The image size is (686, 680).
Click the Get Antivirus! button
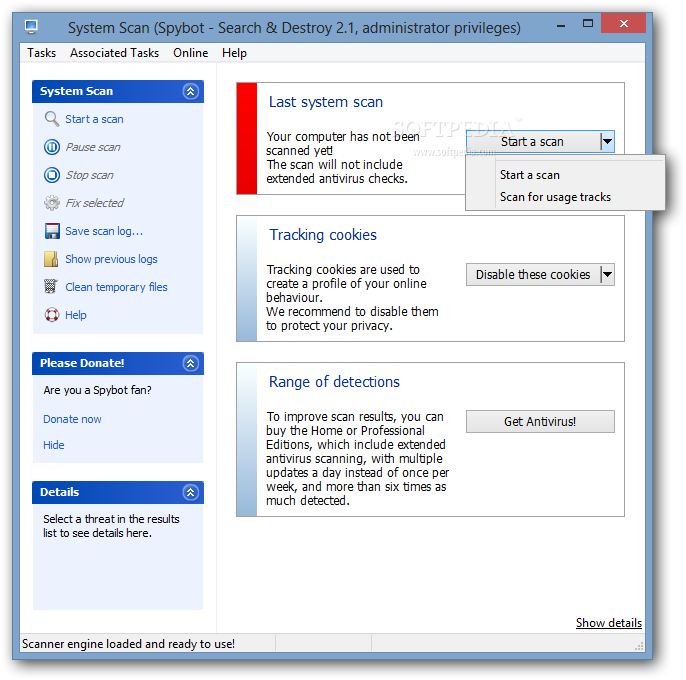pos(540,421)
